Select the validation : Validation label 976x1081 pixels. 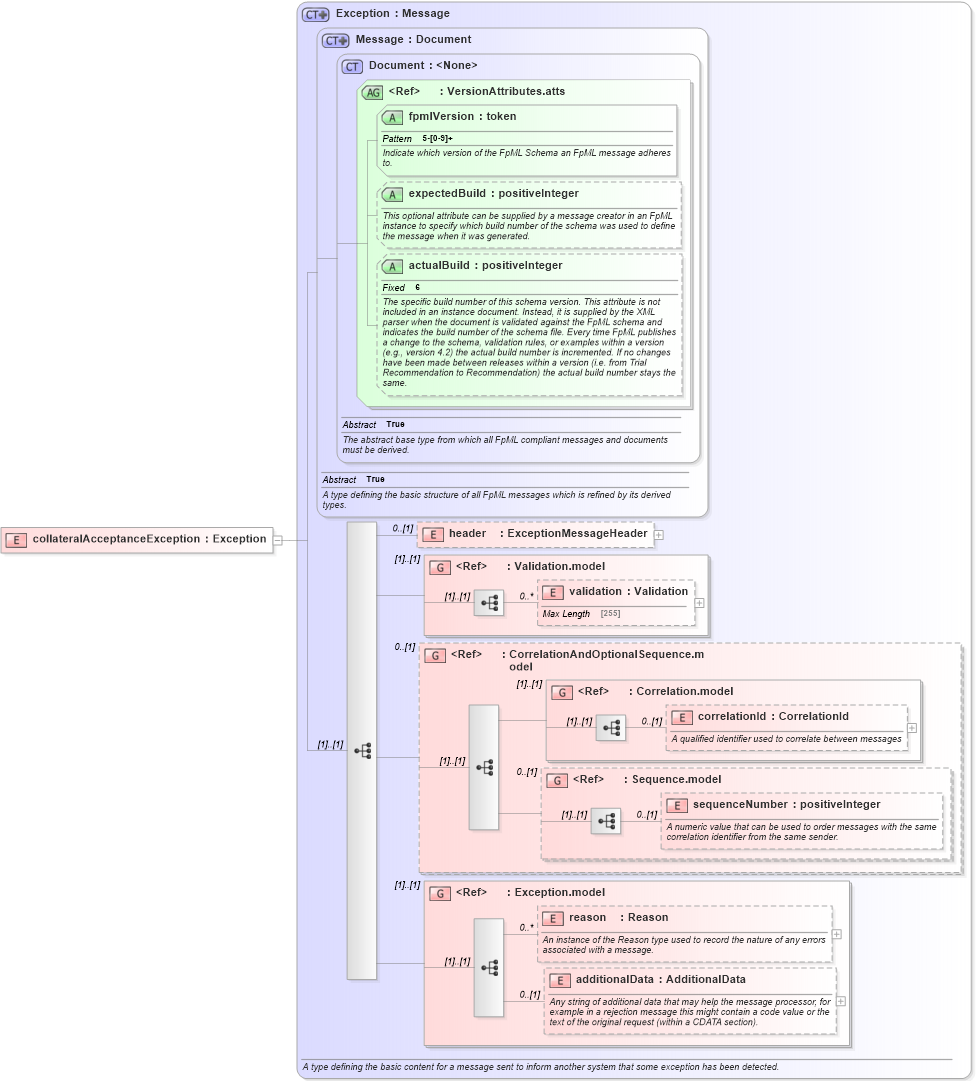(629, 592)
